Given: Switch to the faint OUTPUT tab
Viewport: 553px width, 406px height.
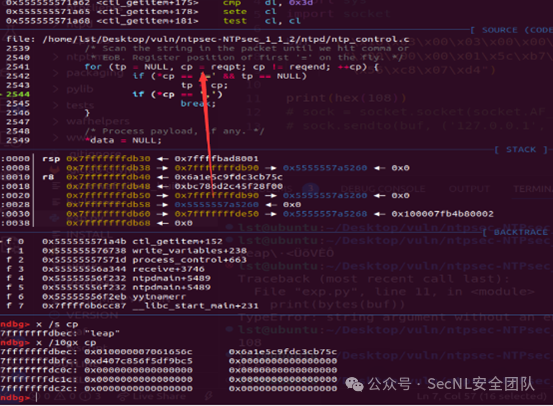Looking at the screenshot, I should click(469, 189).
